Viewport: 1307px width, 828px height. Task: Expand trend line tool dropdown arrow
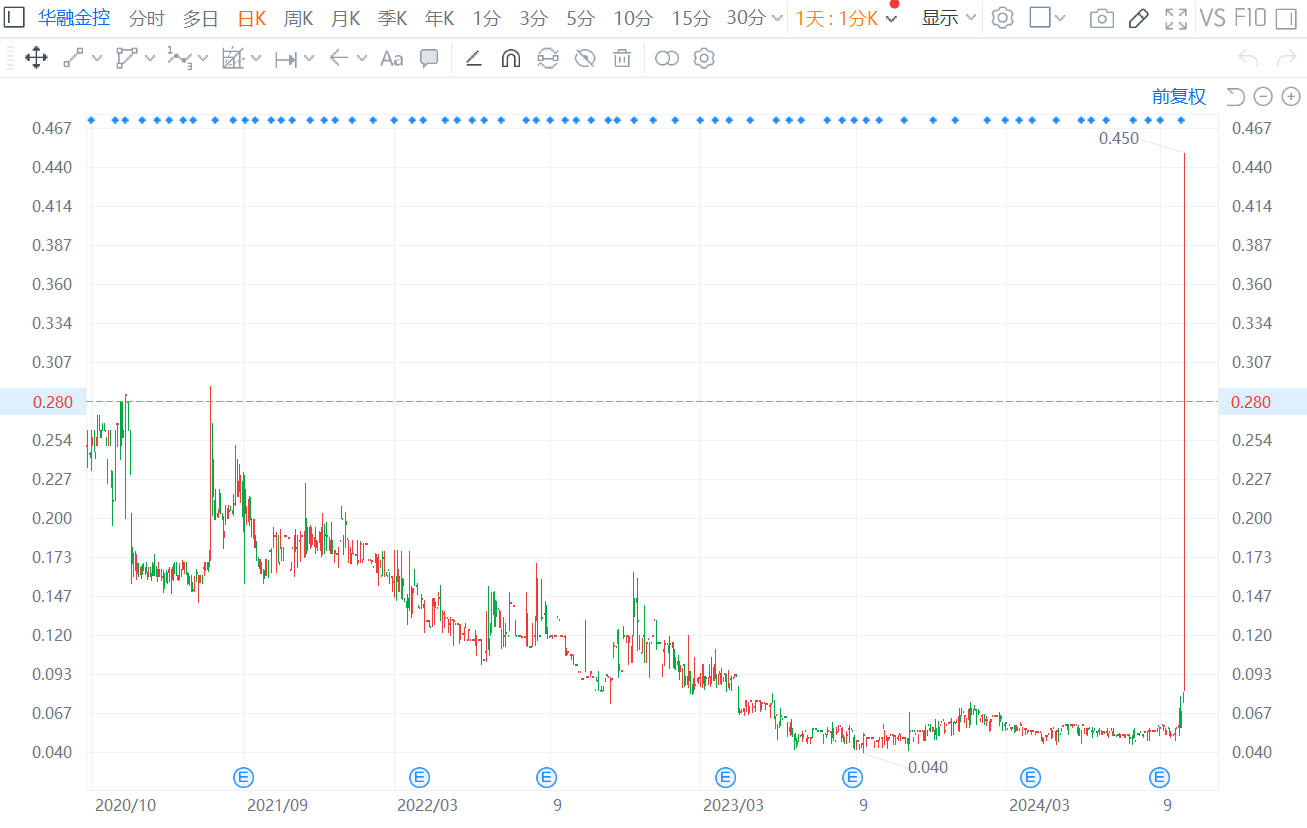coord(97,59)
